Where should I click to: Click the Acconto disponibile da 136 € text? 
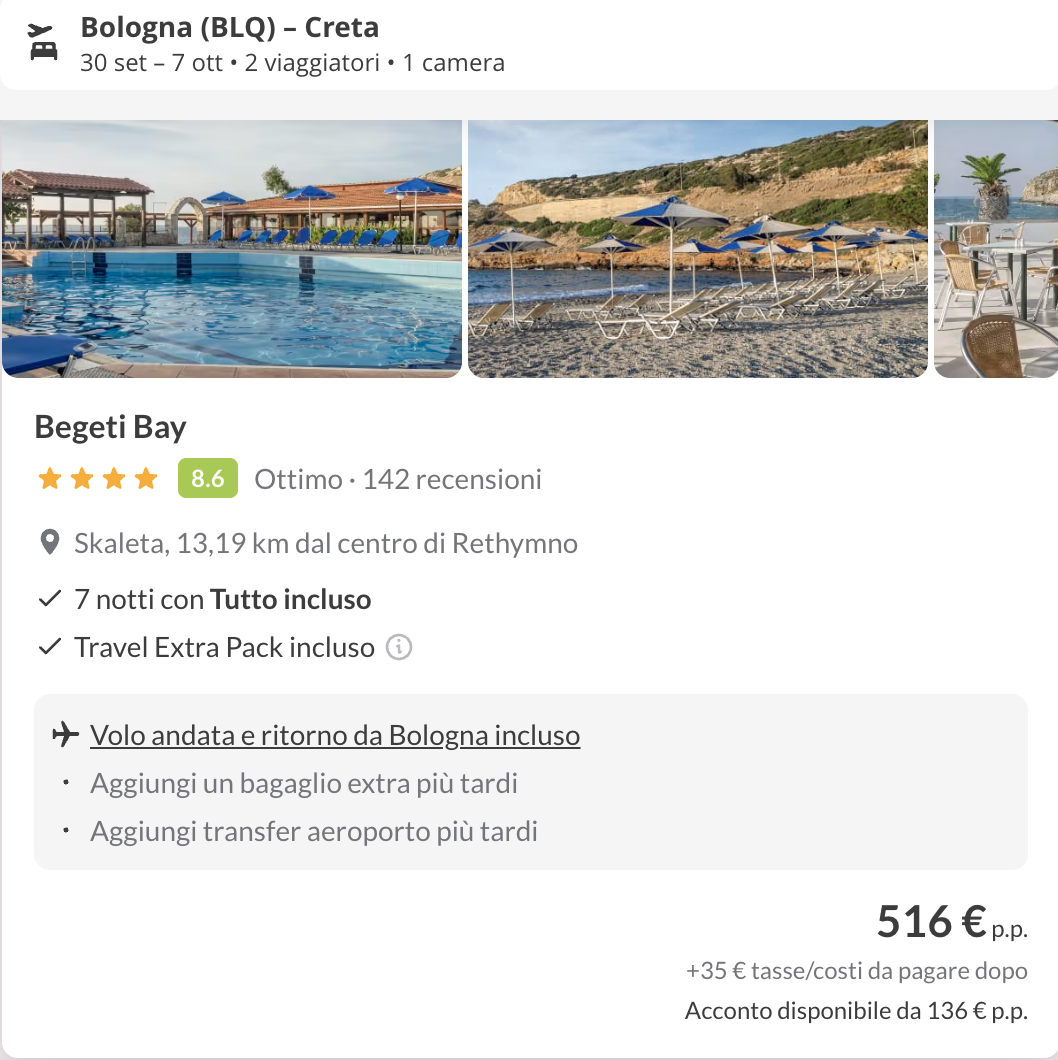coord(856,1010)
